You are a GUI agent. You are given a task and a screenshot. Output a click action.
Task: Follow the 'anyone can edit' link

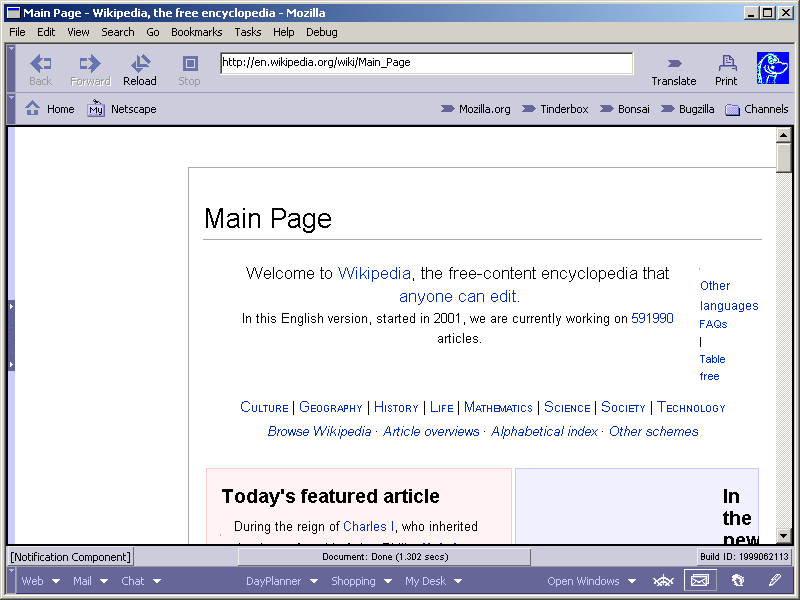click(x=458, y=296)
